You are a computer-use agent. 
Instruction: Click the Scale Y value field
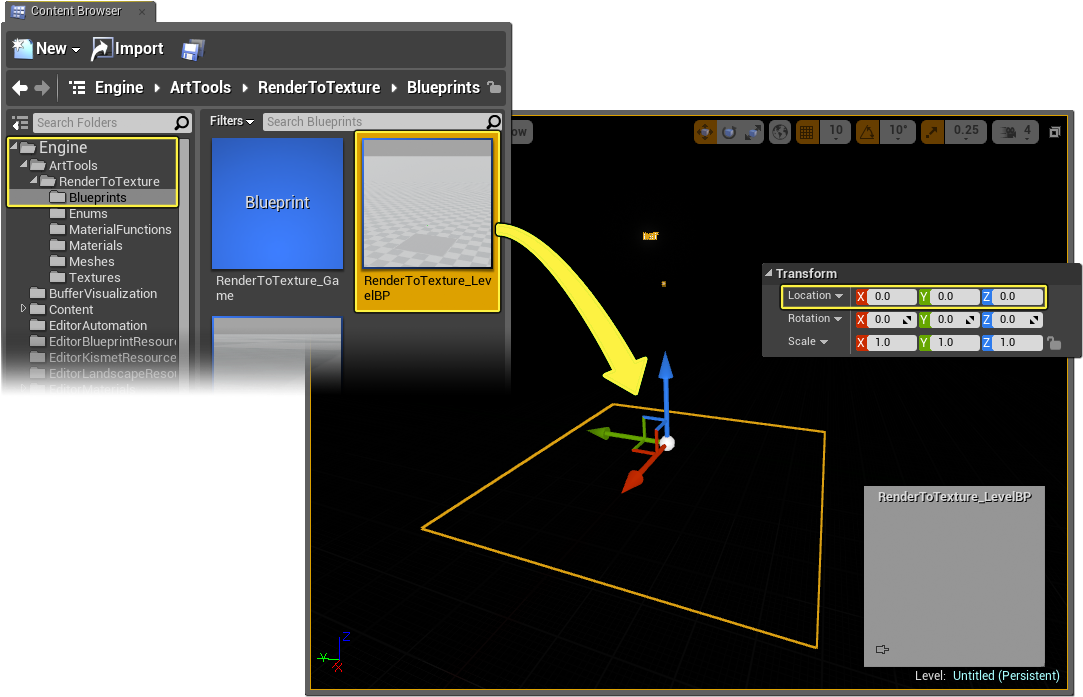[955, 343]
